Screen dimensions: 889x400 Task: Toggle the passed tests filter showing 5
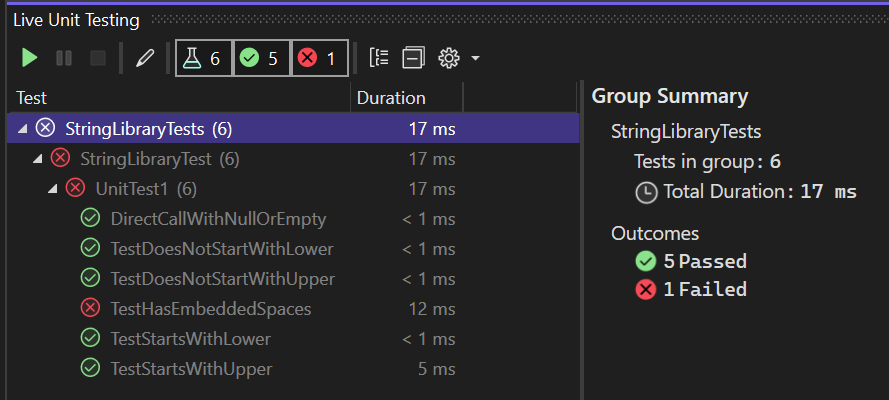(261, 58)
